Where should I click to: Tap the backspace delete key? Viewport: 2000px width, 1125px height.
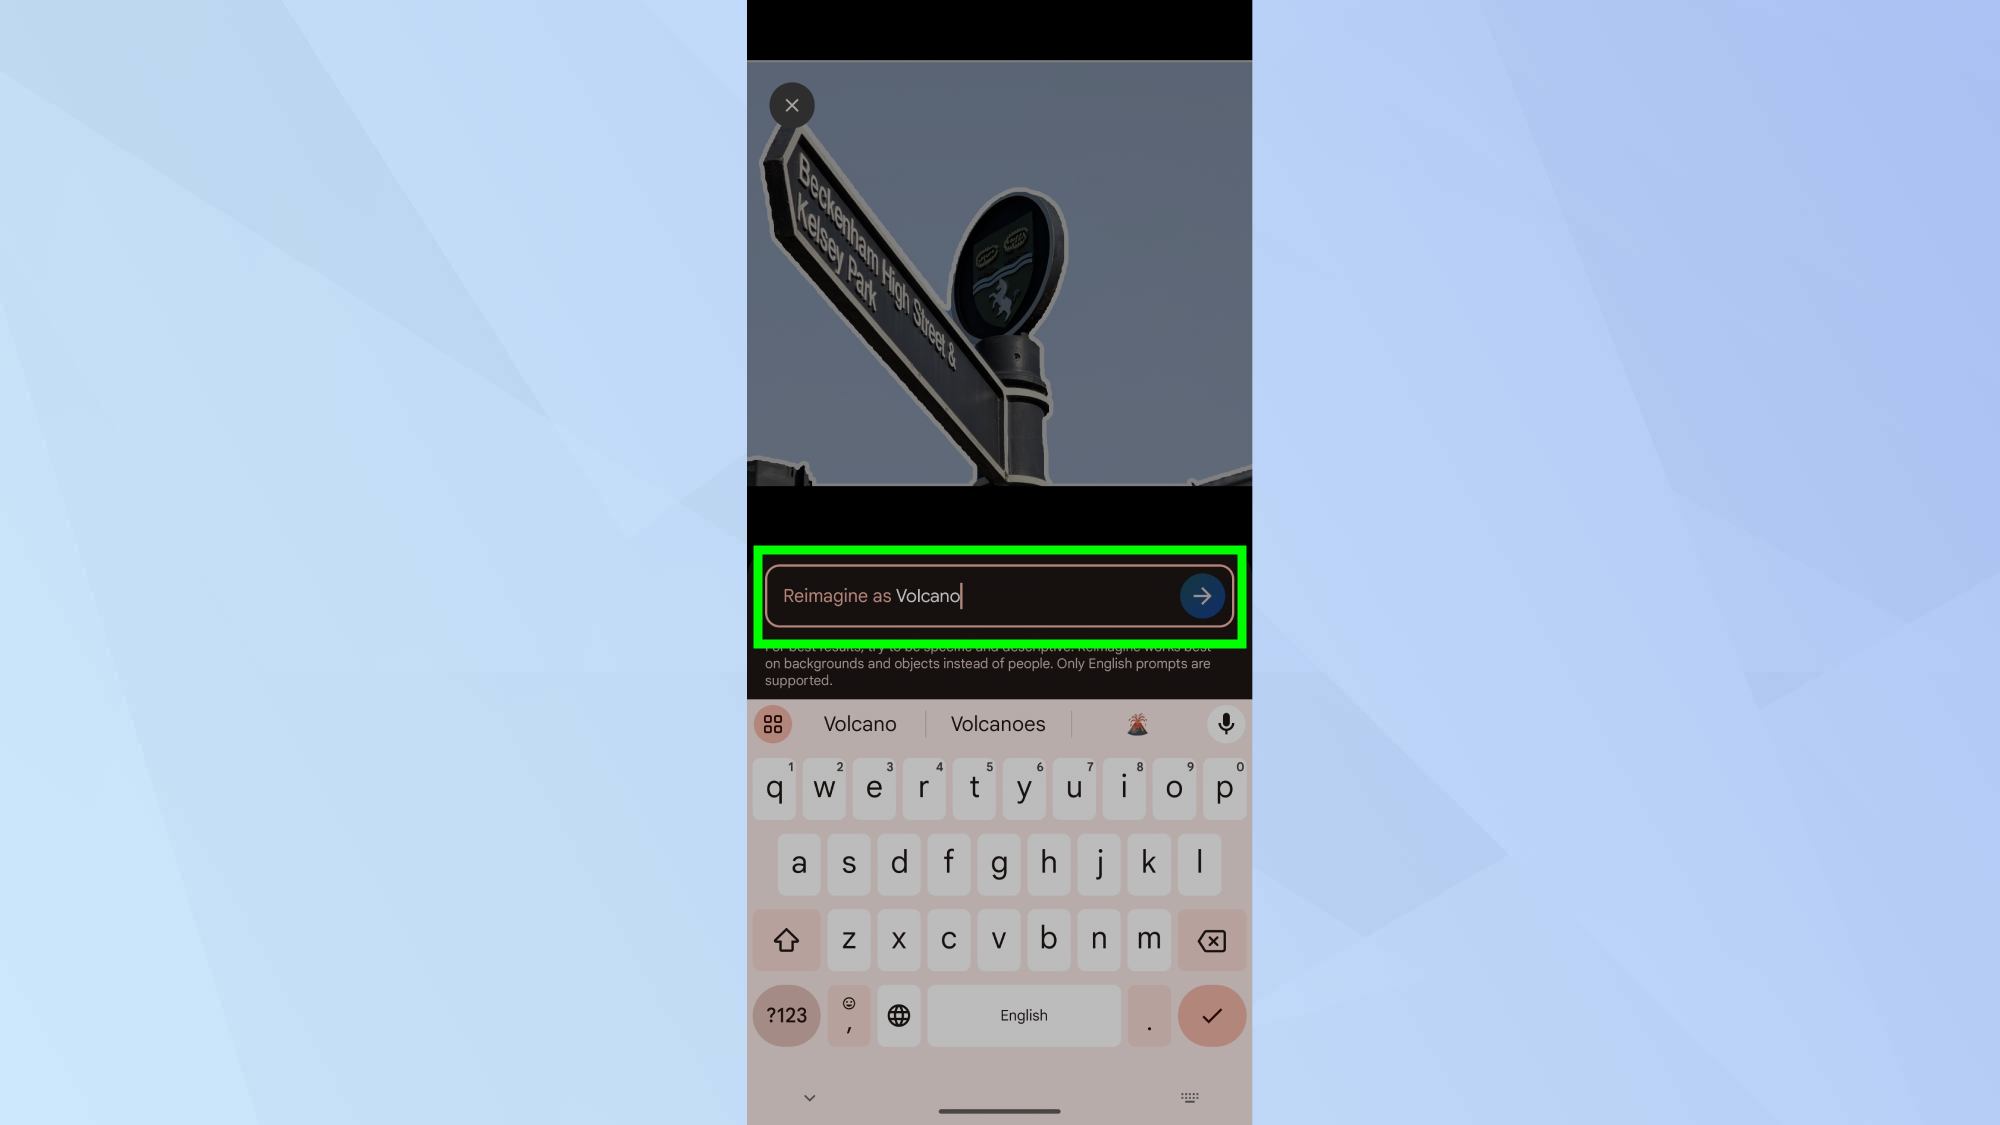coord(1212,940)
